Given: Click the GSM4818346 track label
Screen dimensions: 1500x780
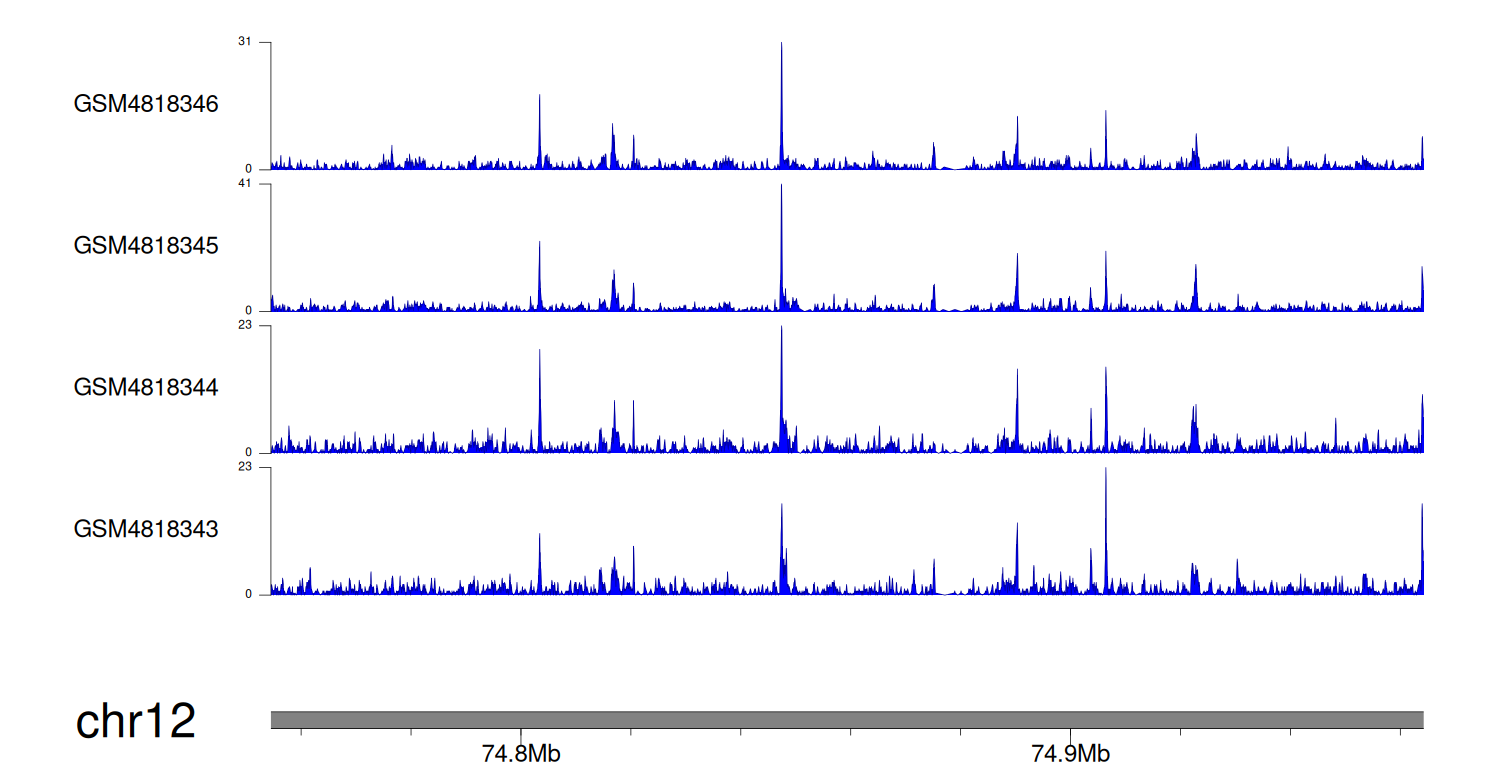Looking at the screenshot, I should (x=146, y=104).
